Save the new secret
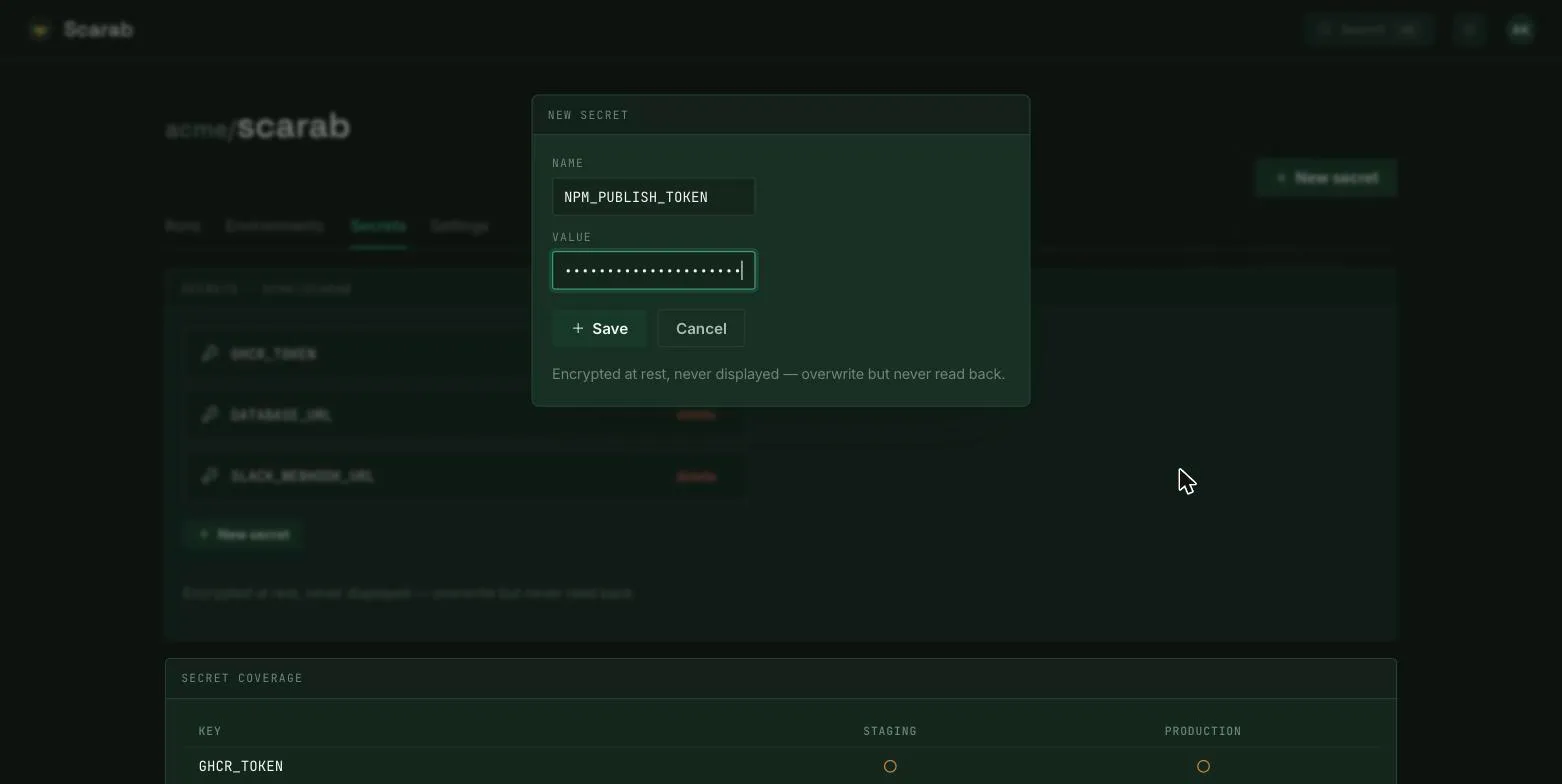The height and width of the screenshot is (784, 1562). pos(600,329)
